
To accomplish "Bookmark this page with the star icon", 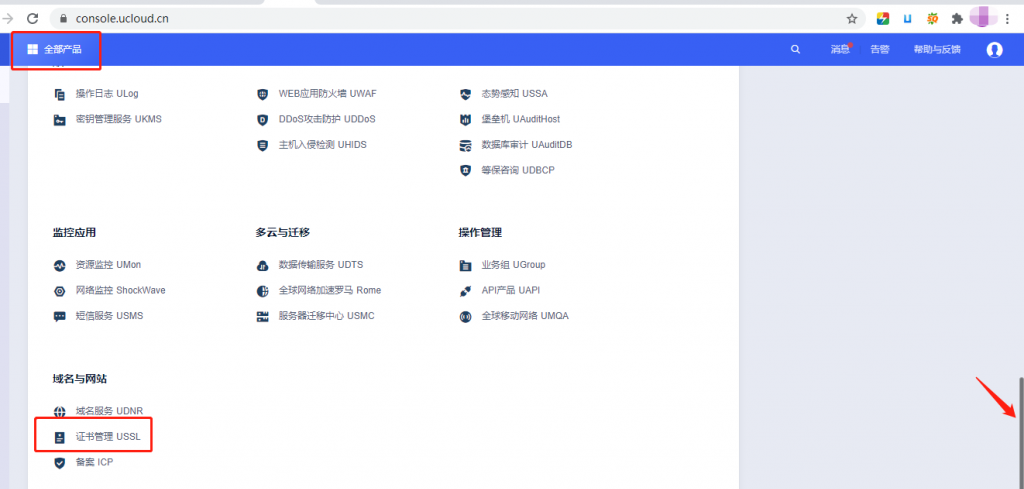I will coord(852,19).
